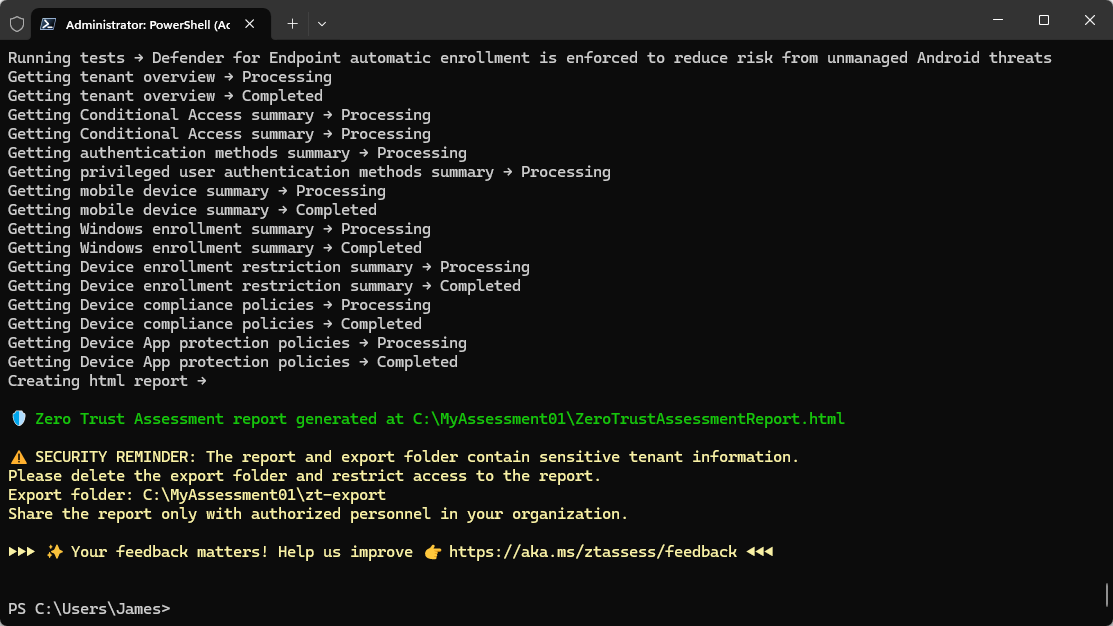Click the blue shield emoji before Zero Trust
This screenshot has height=626, width=1113.
click(x=18, y=419)
